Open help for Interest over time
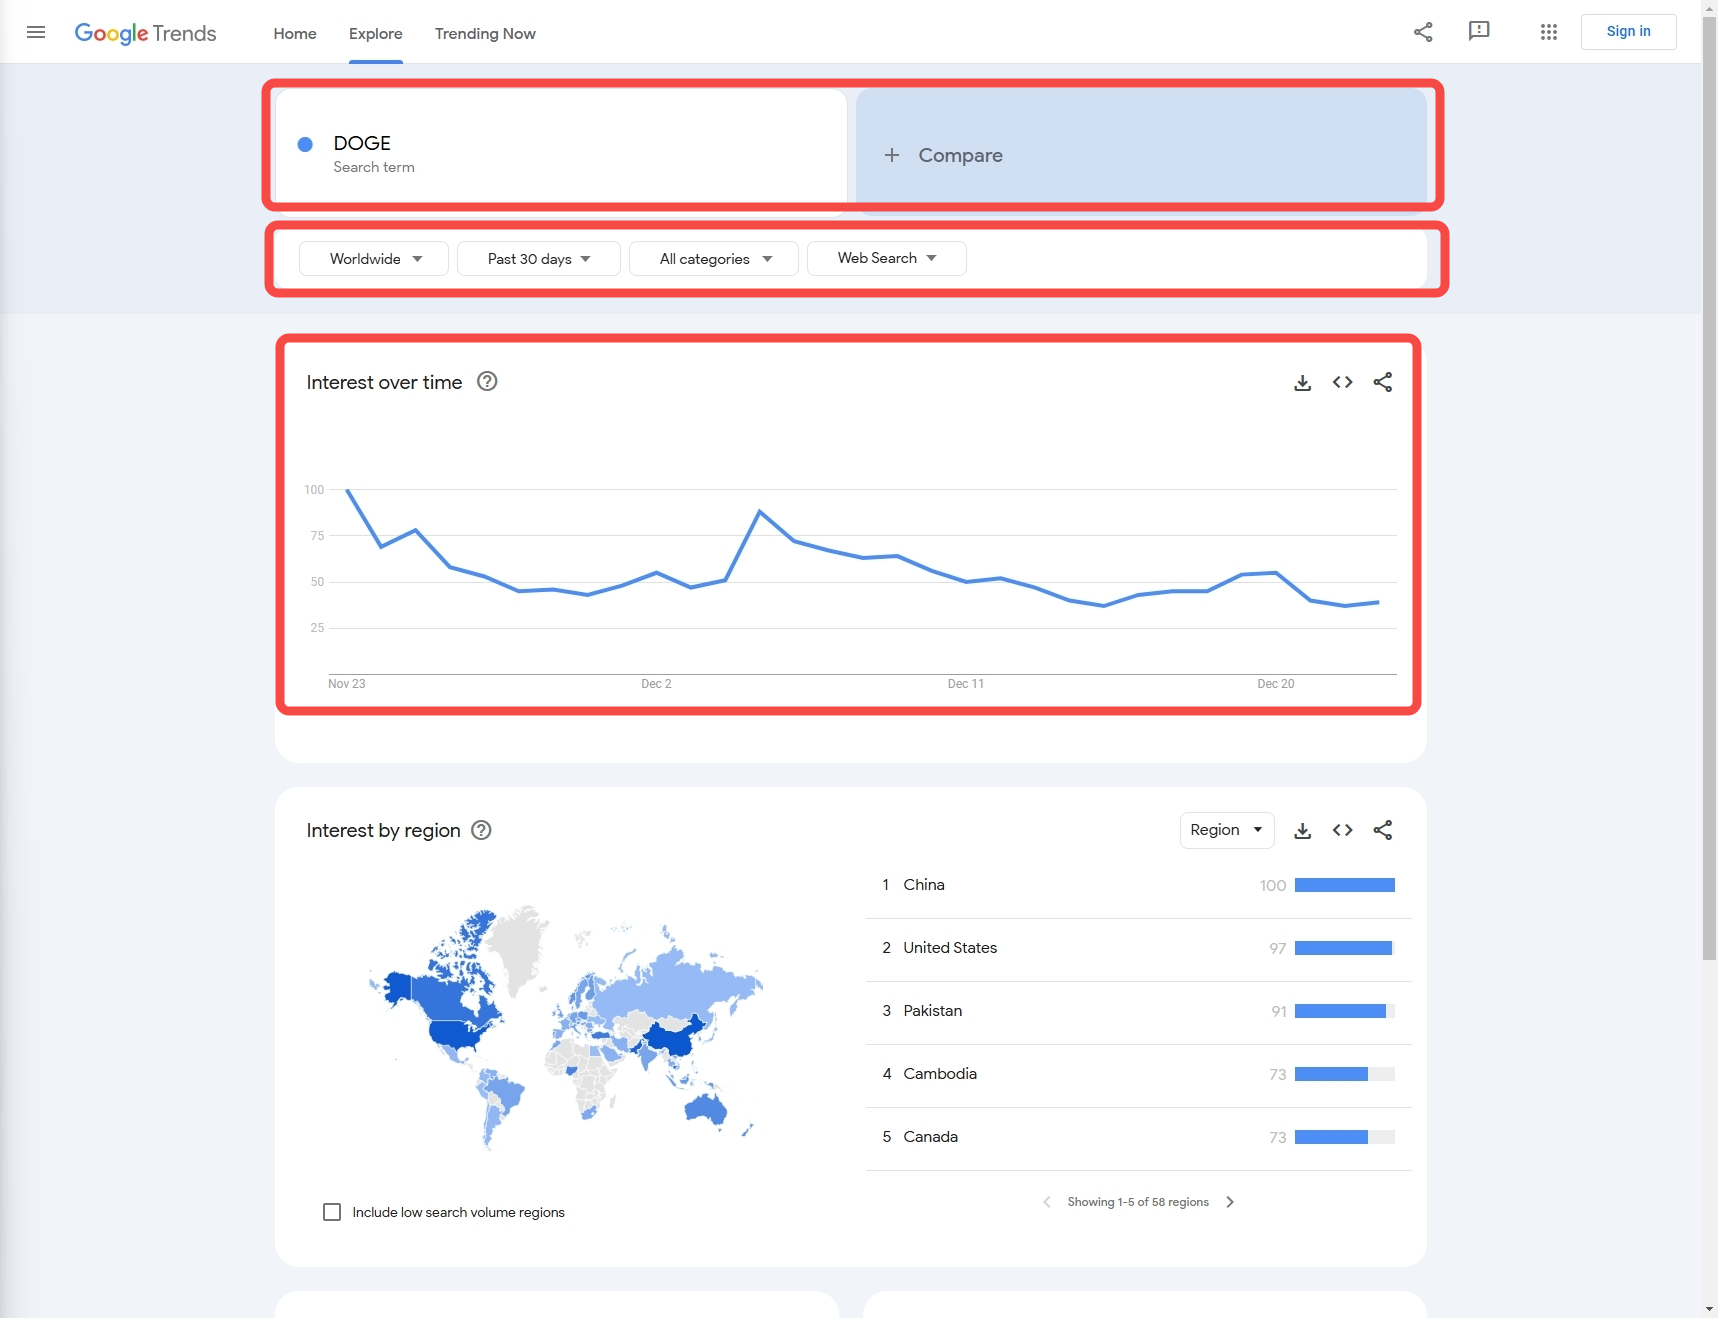Screen dimensions: 1718x1318 tap(487, 381)
